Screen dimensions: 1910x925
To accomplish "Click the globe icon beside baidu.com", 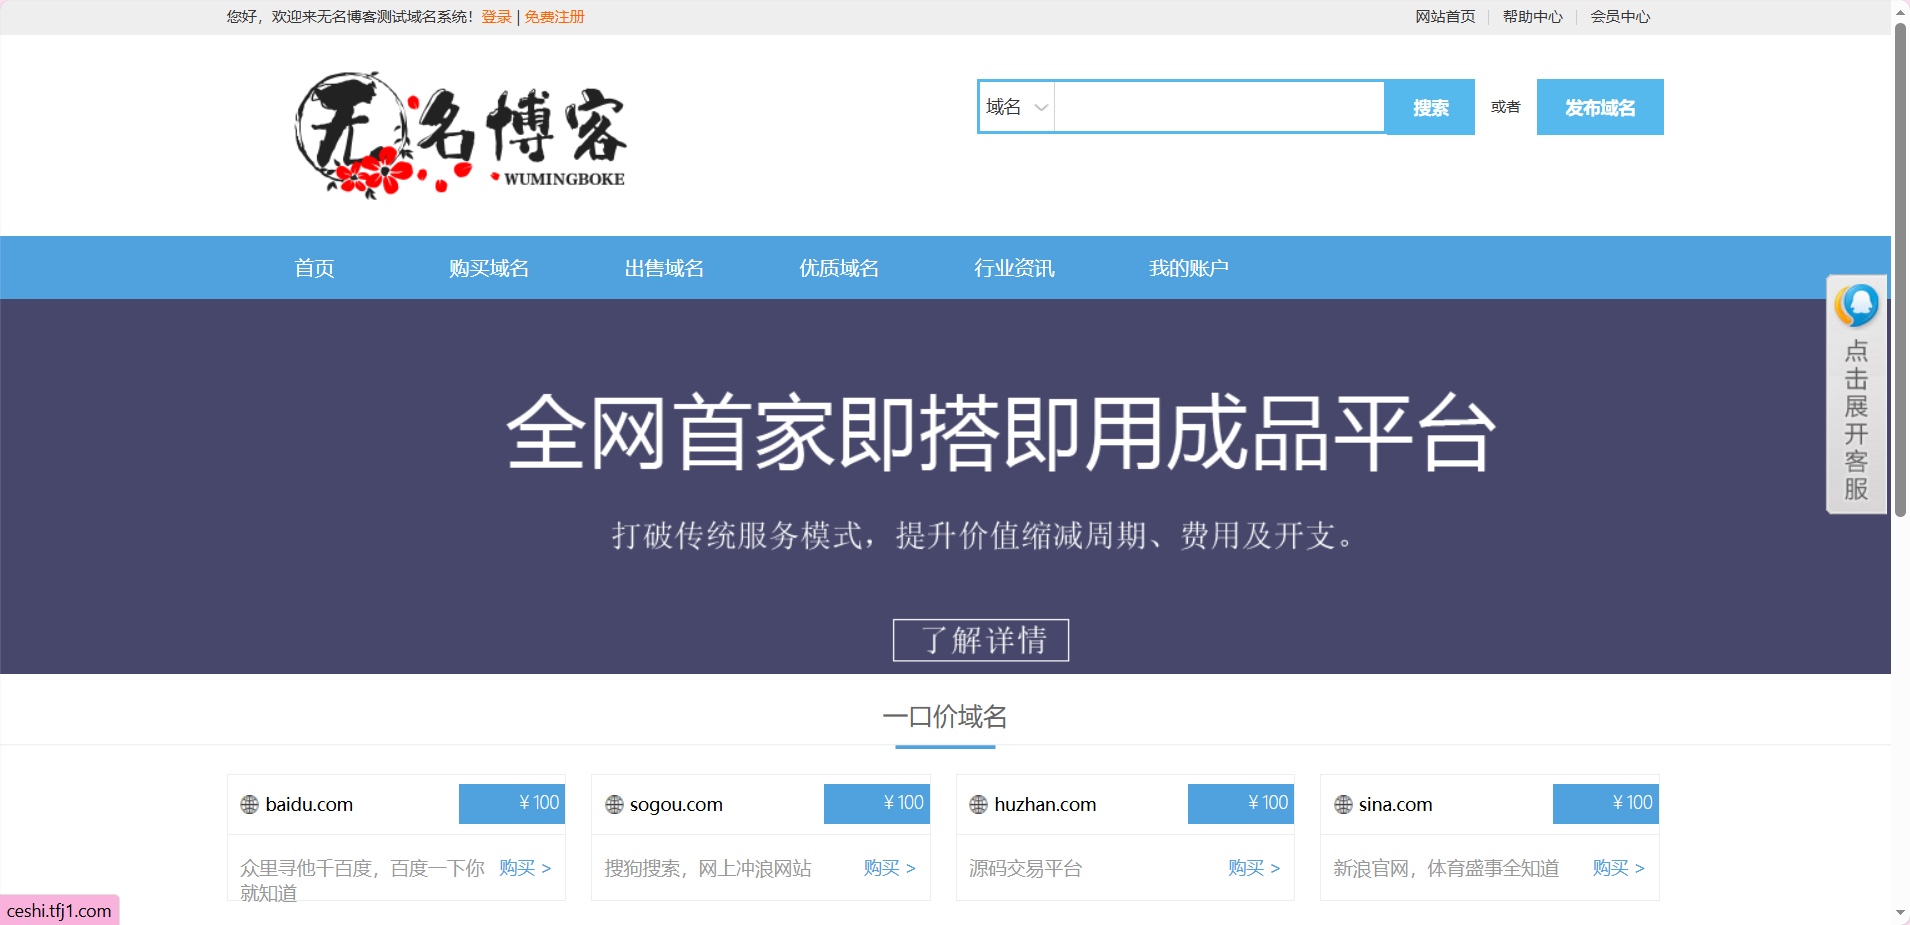I will coord(247,804).
